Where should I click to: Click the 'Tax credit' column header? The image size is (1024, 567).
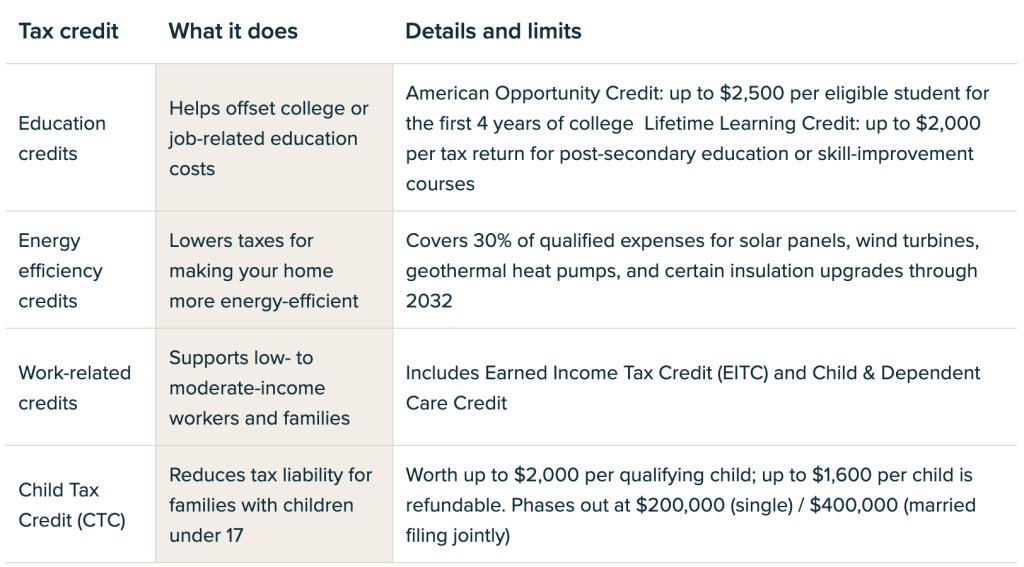(x=68, y=31)
